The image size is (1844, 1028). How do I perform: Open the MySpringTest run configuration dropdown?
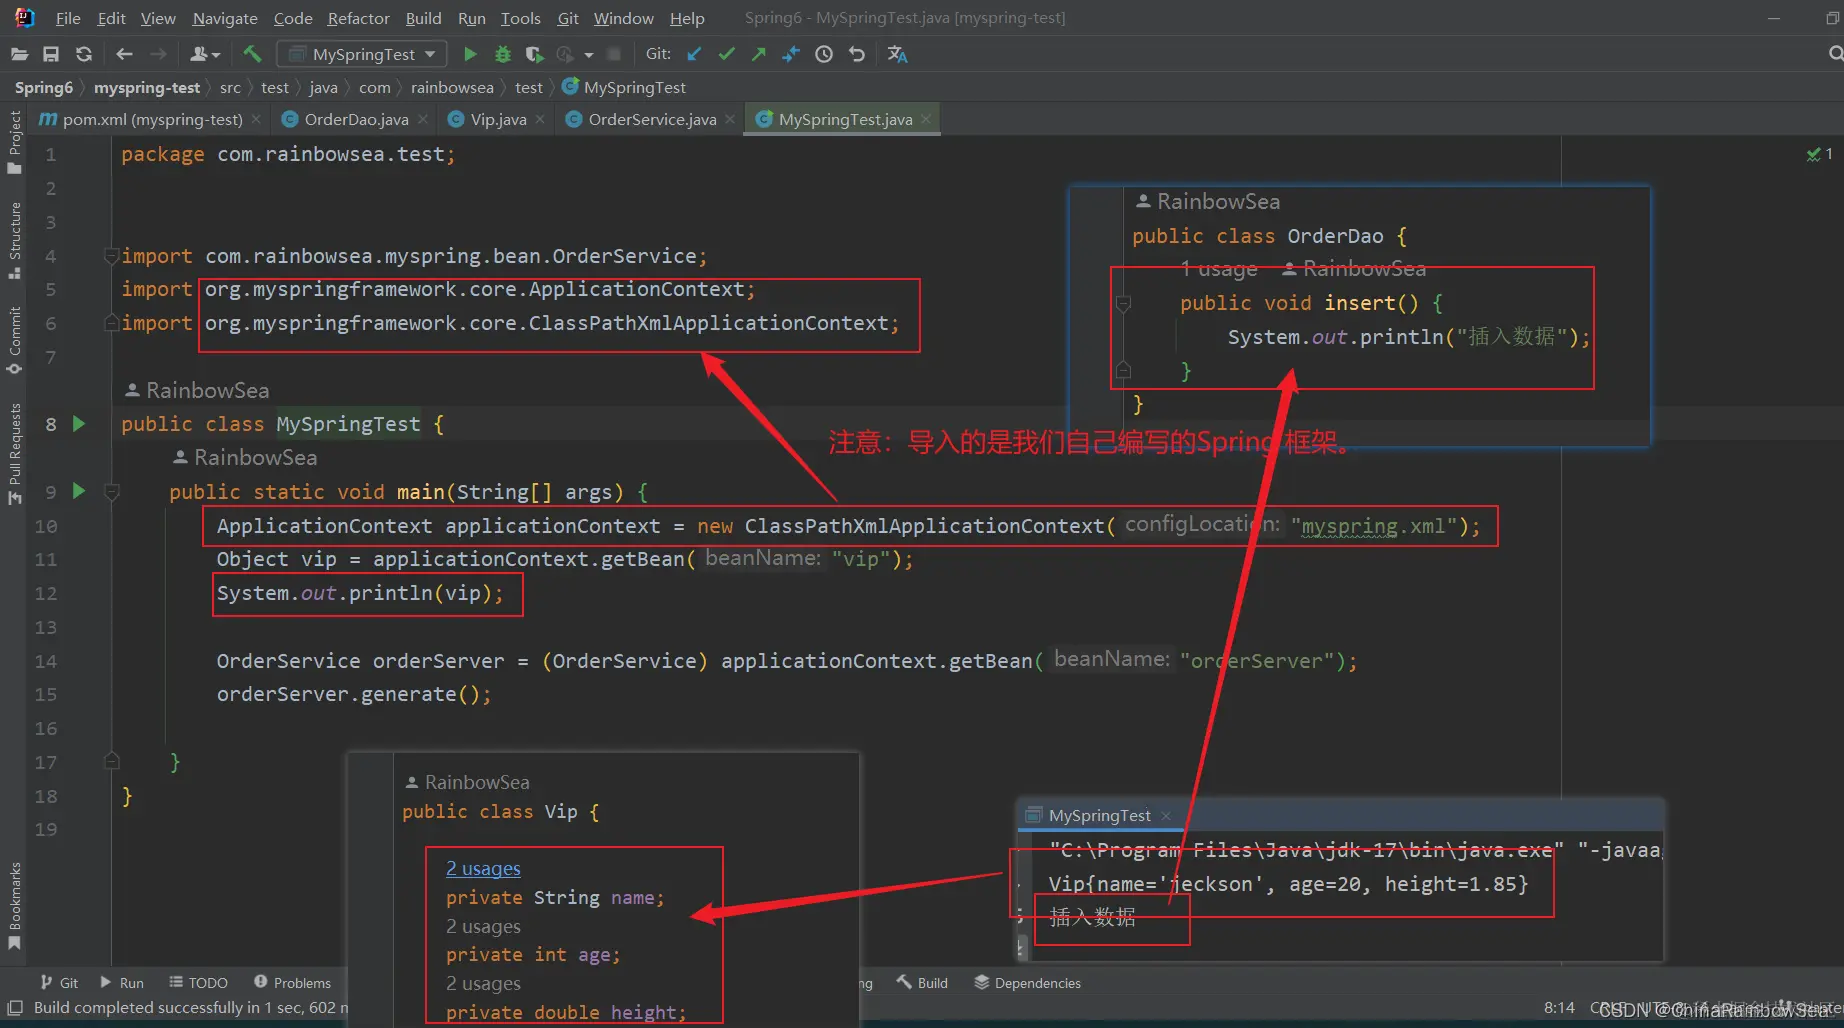click(362, 54)
